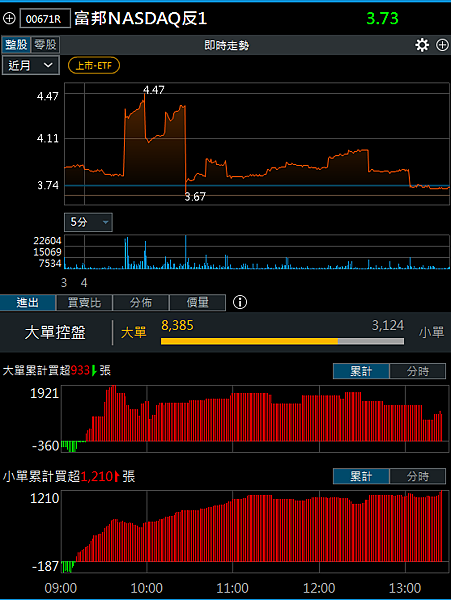Select the 價量 tab
This screenshot has height=600, width=451.
(x=197, y=303)
